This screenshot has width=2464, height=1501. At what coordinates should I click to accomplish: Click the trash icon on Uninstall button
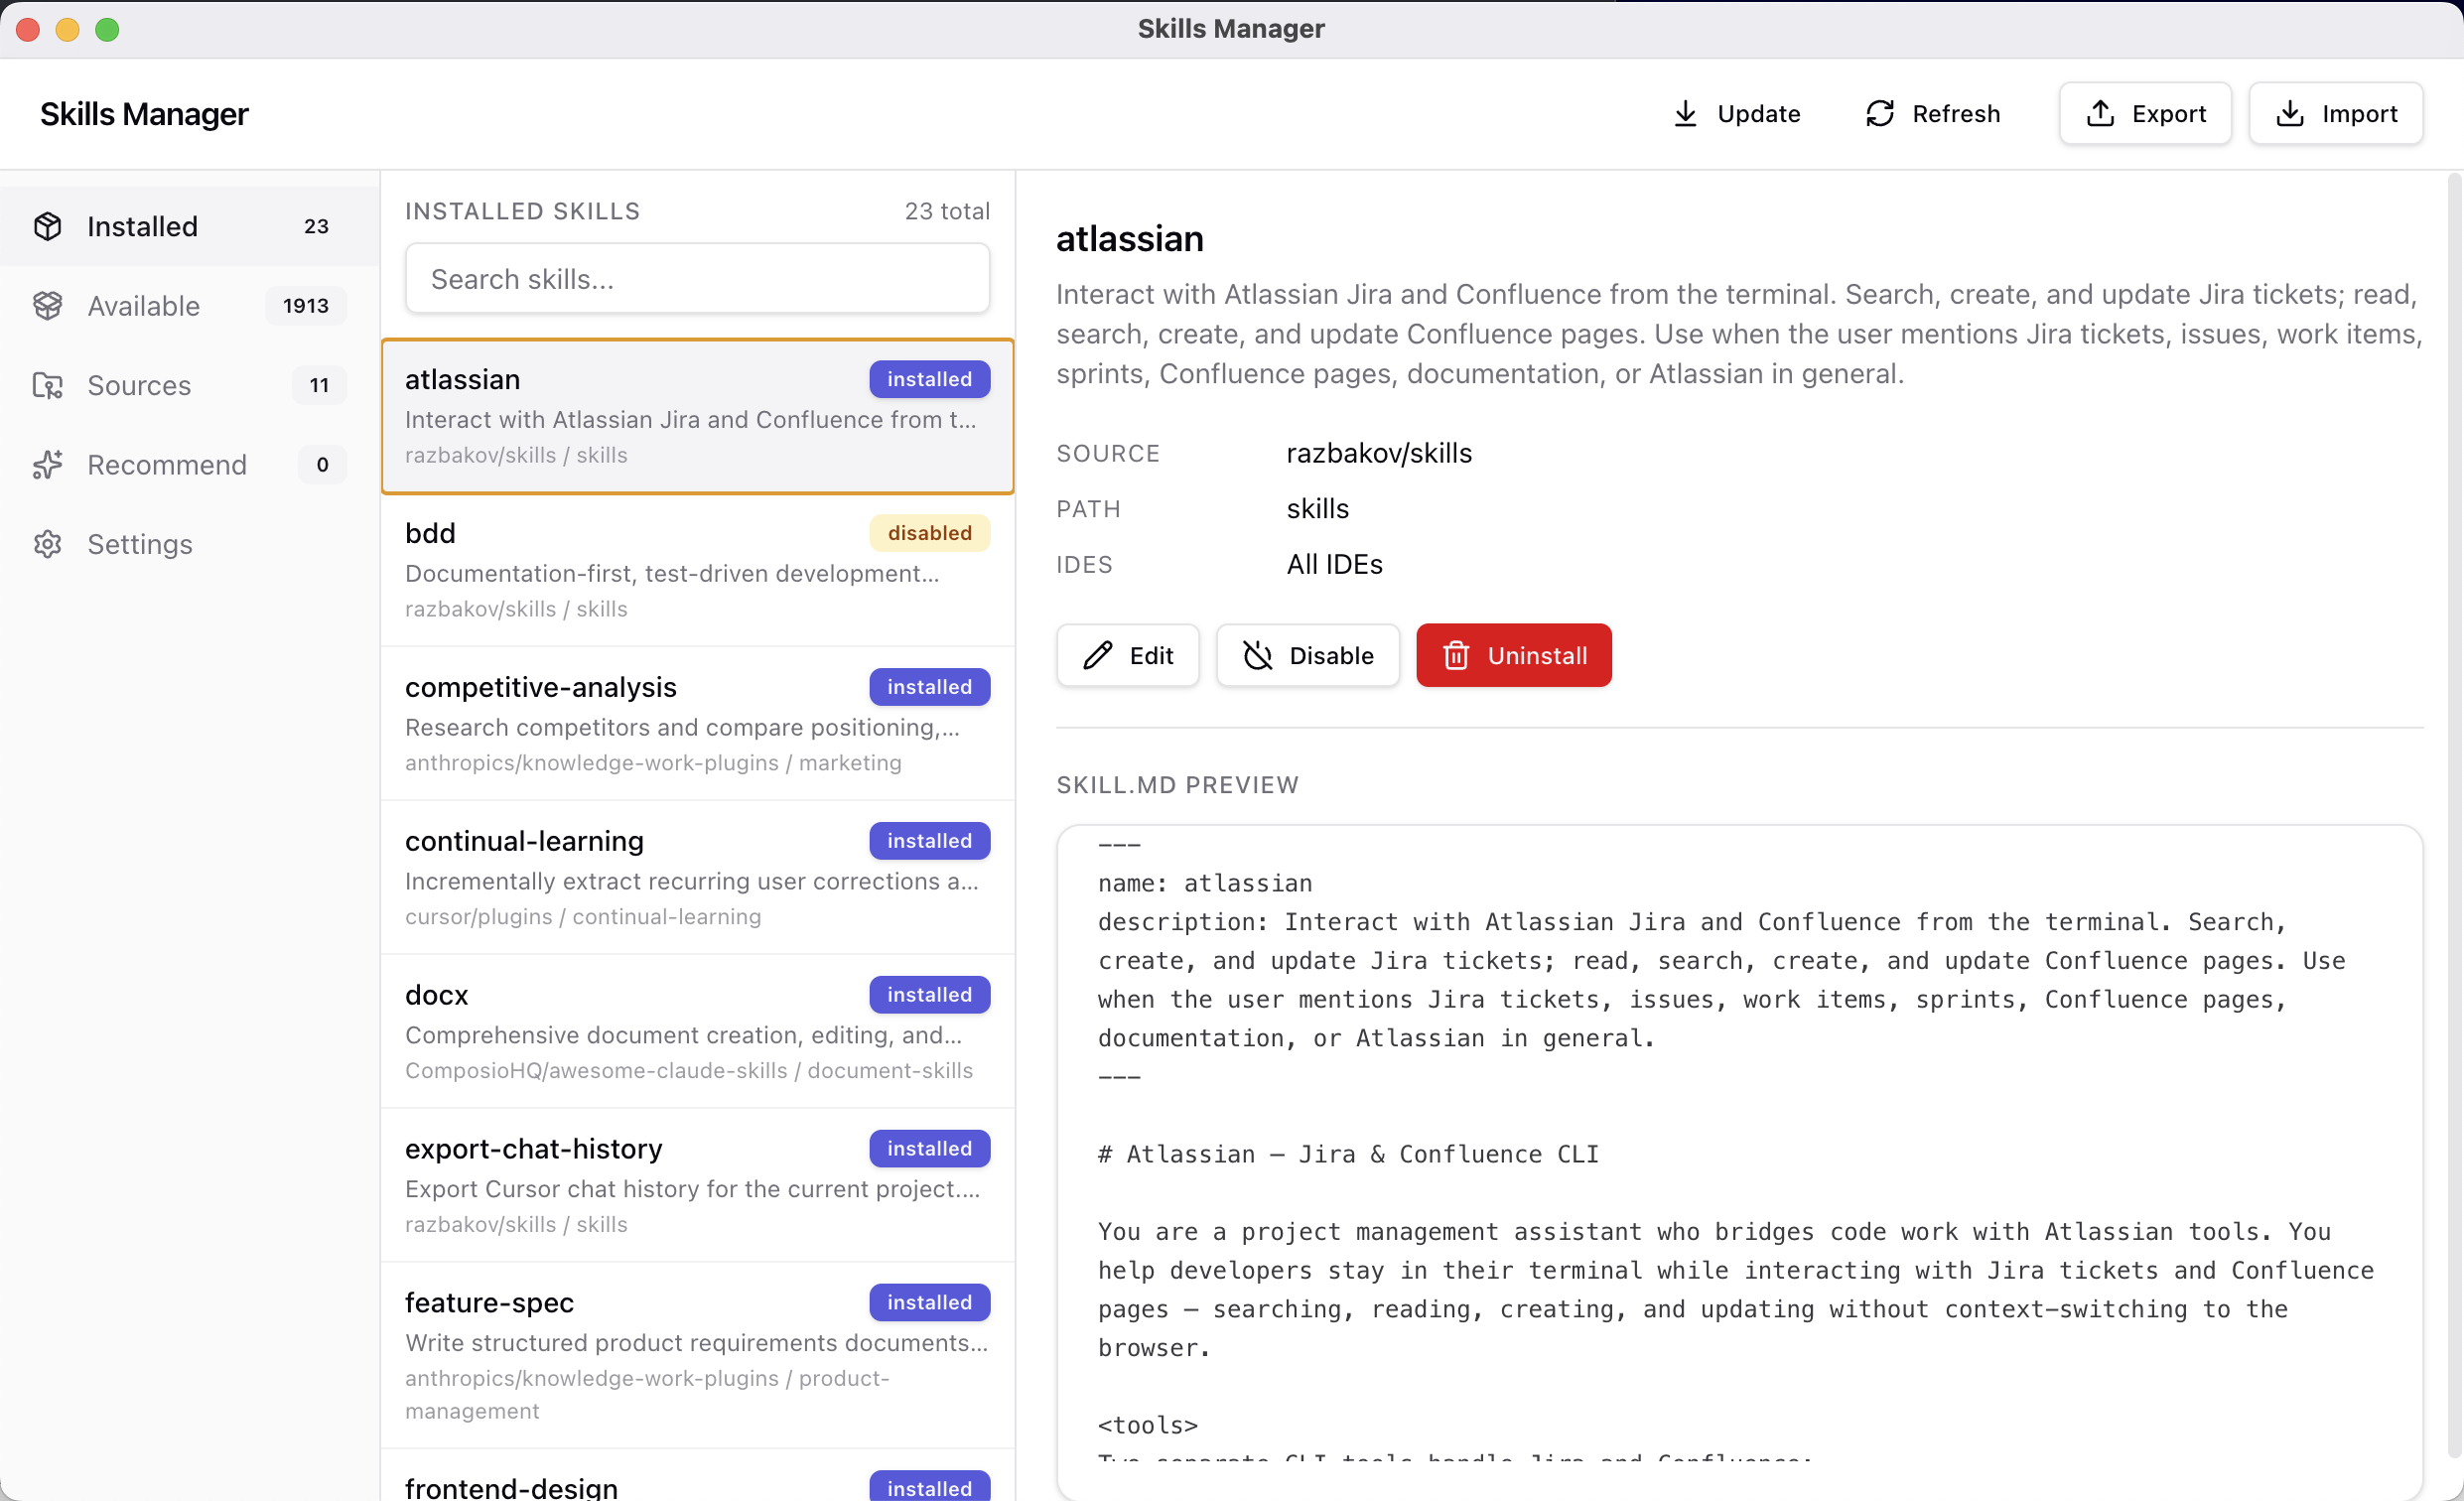(x=1456, y=656)
